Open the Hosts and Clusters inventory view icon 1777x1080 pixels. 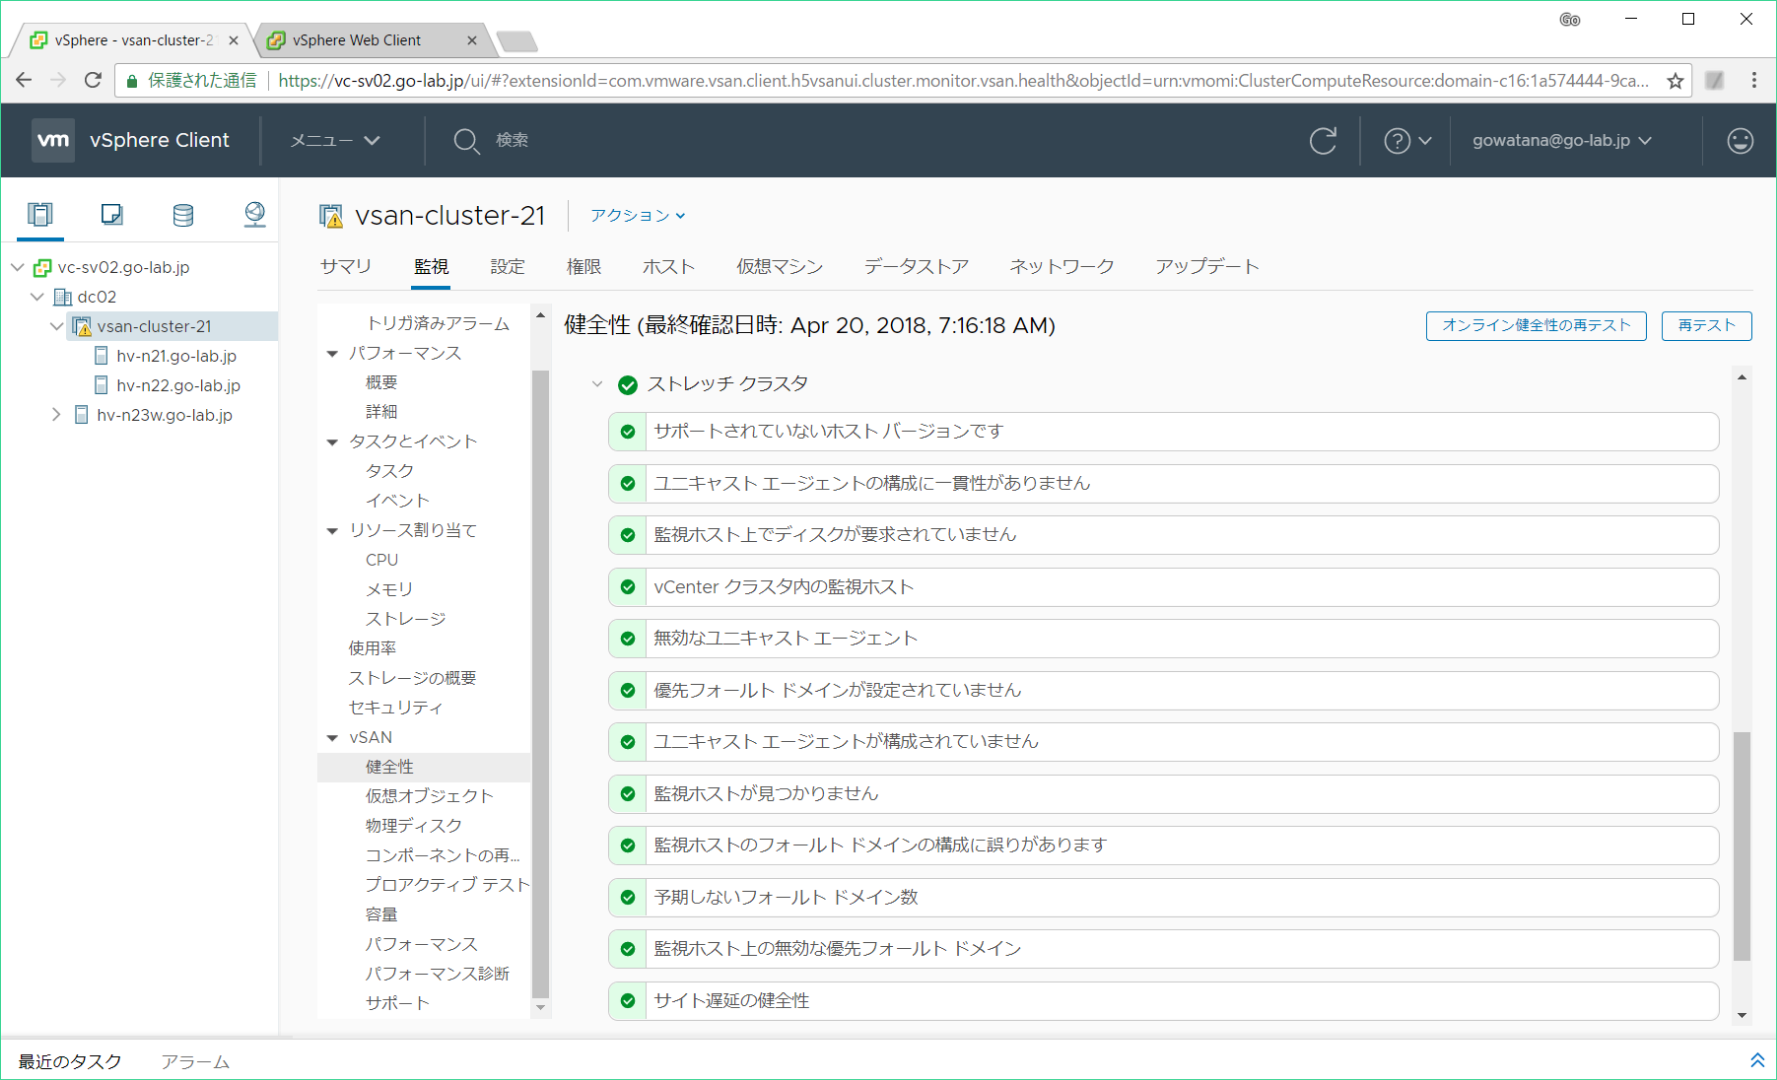(40, 214)
